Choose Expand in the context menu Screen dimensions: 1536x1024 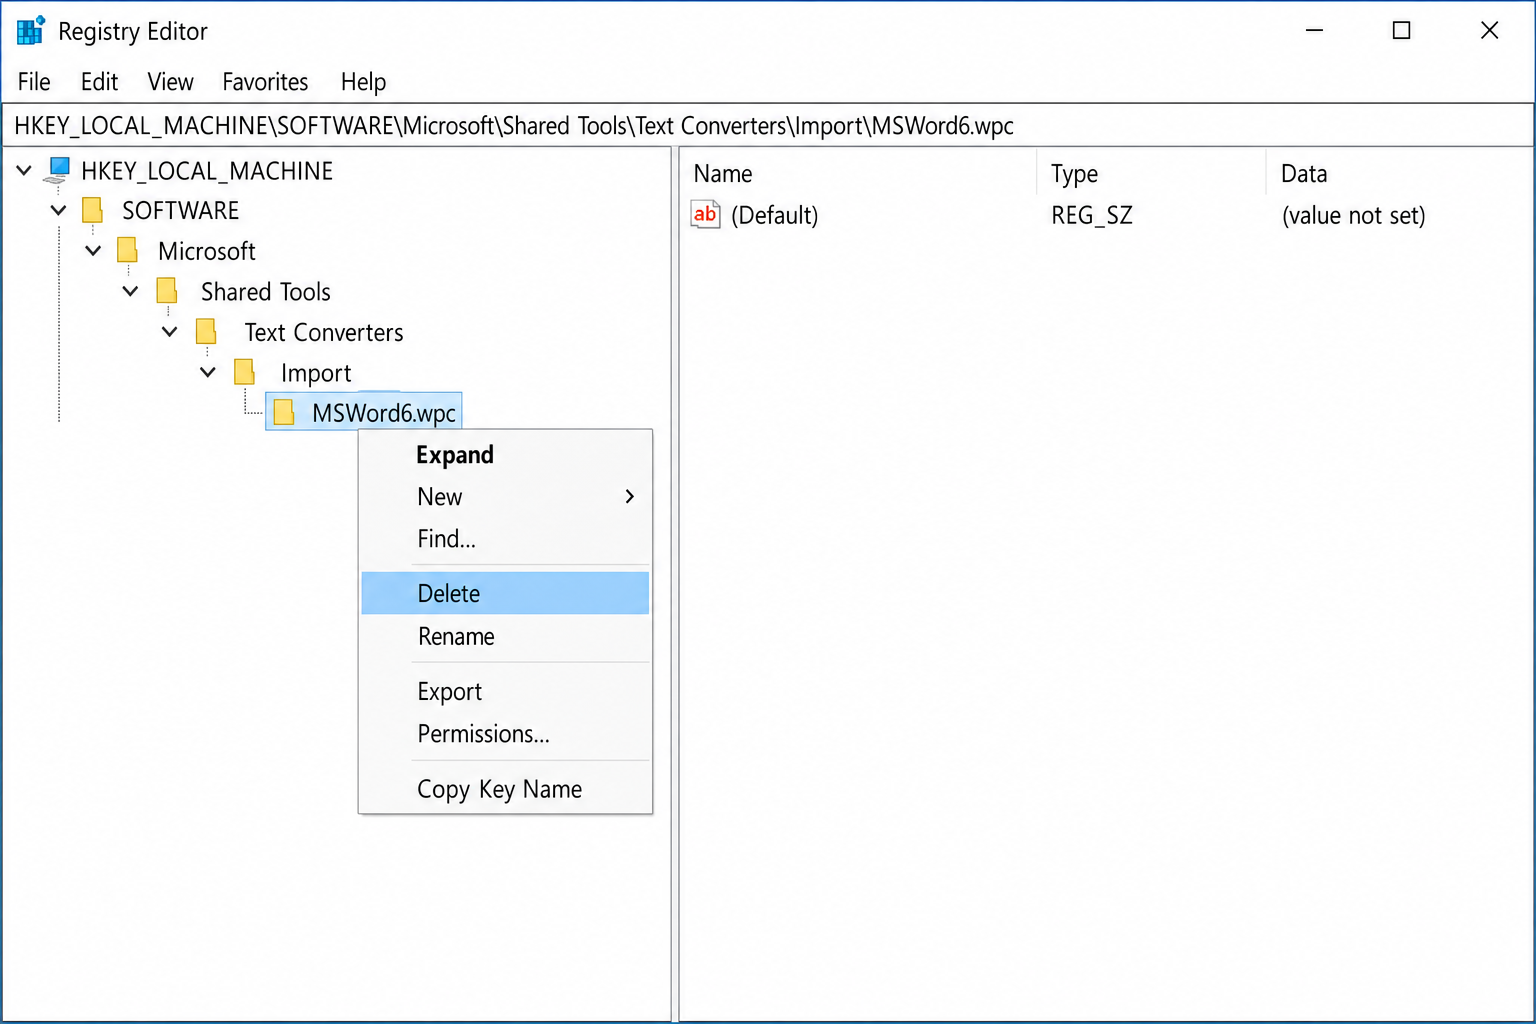505,455
